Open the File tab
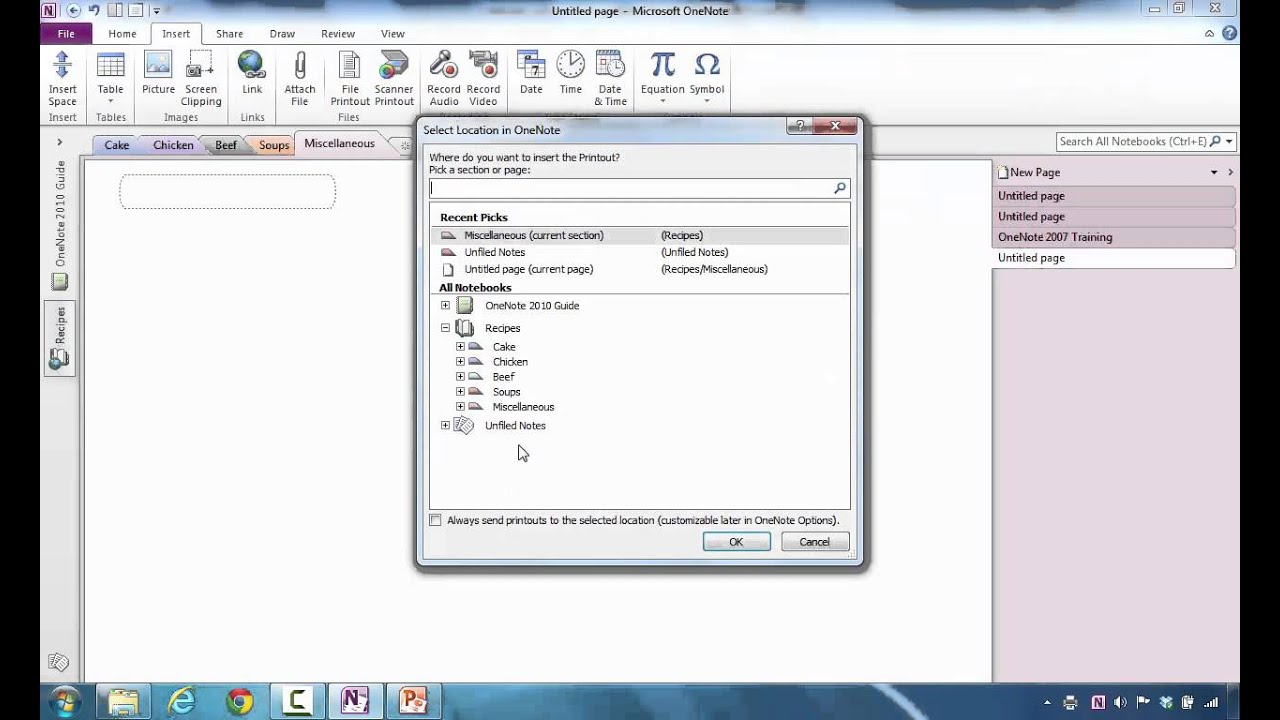 (x=65, y=33)
